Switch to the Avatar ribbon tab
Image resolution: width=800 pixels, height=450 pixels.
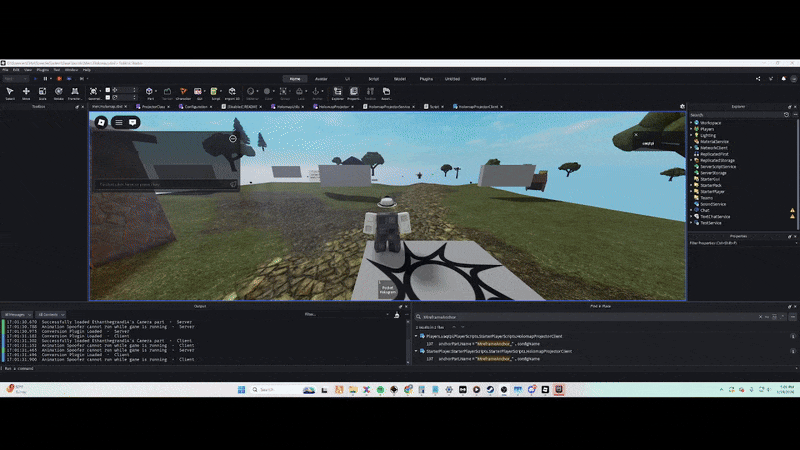click(x=321, y=78)
